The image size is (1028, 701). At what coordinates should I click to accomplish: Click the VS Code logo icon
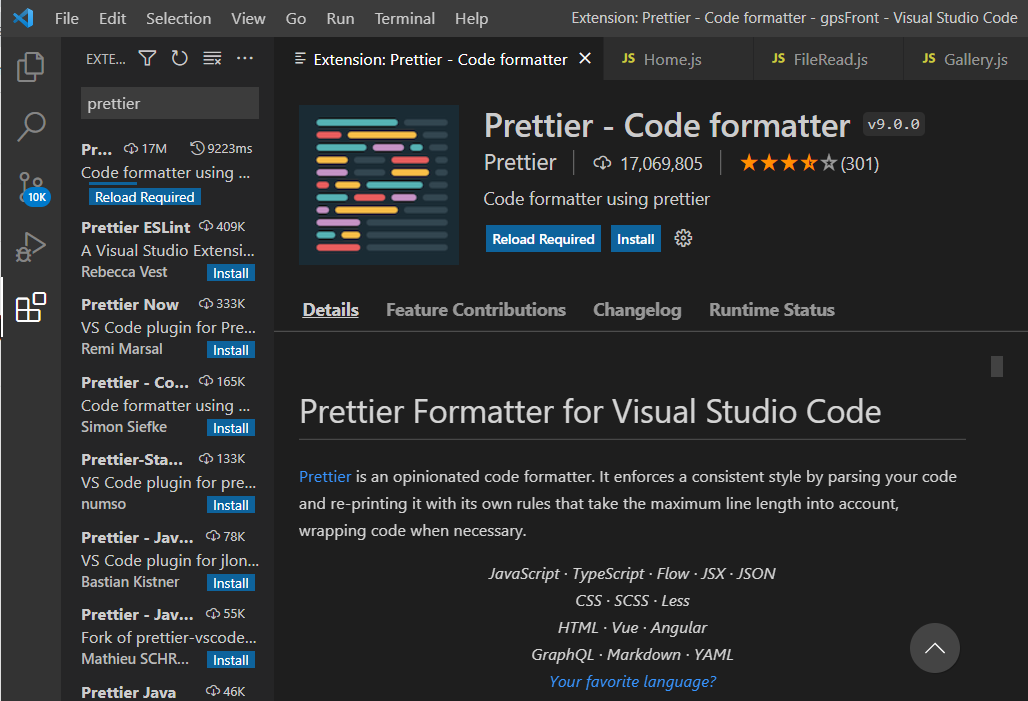pos(23,18)
